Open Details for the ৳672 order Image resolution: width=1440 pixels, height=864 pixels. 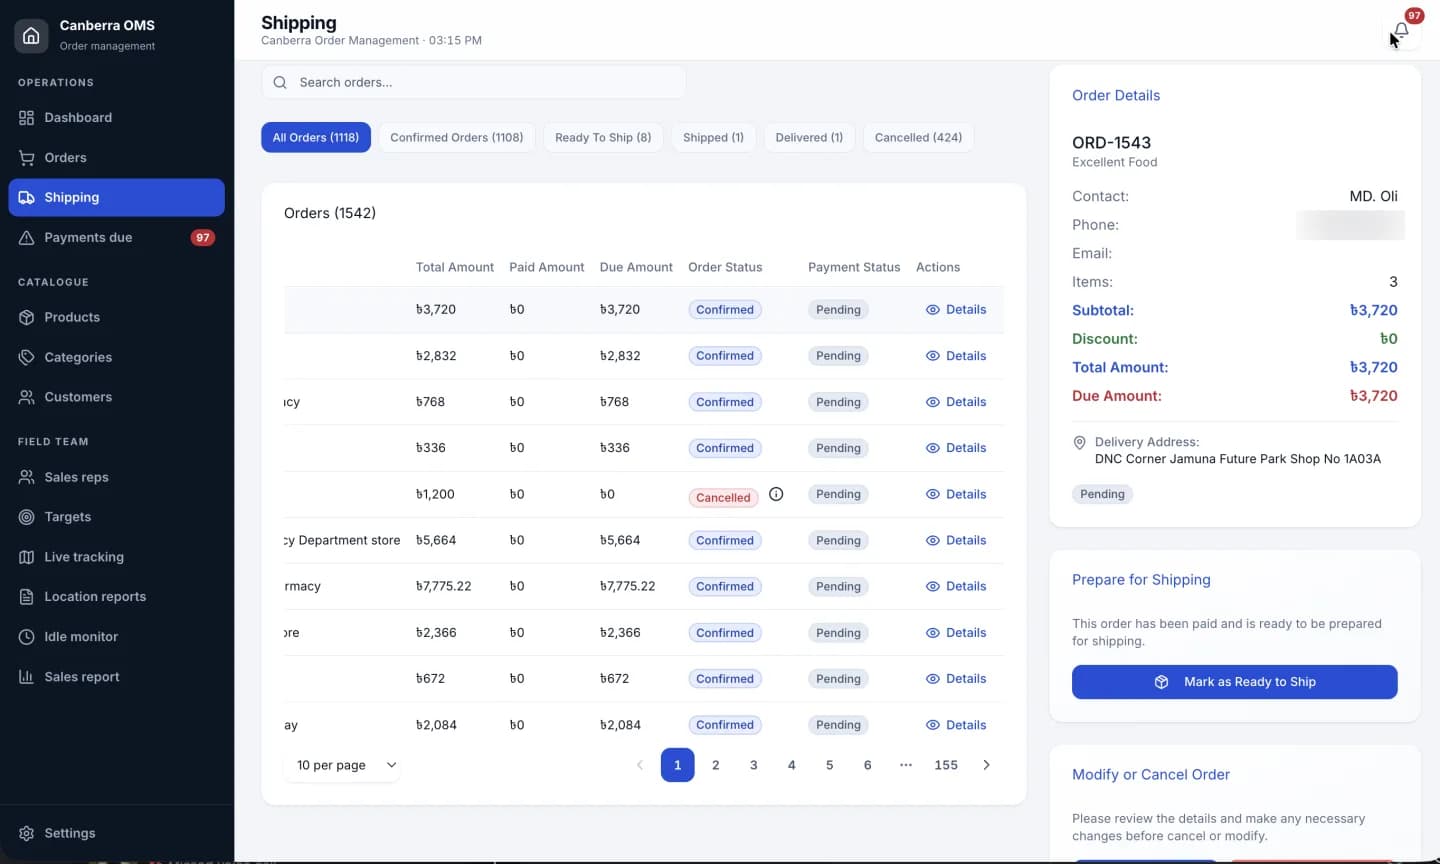click(956, 678)
